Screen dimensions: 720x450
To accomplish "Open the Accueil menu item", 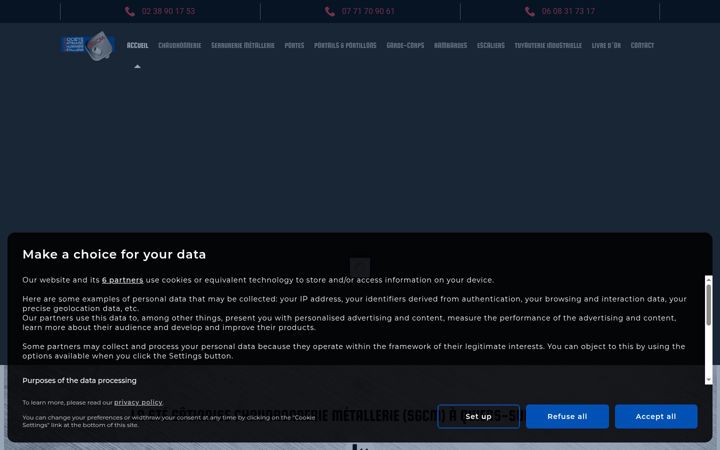I will tap(137, 45).
